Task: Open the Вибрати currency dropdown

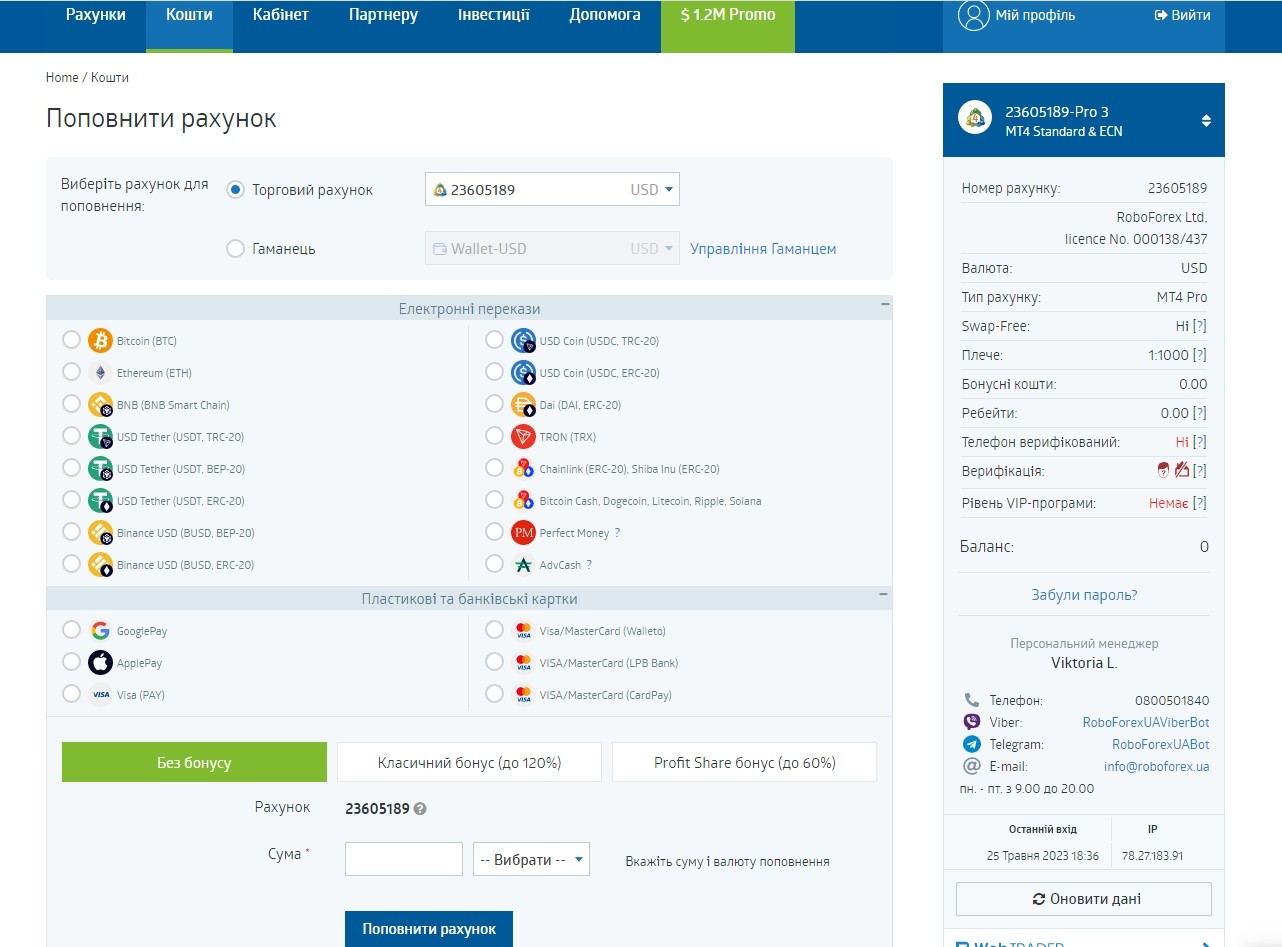Action: pos(531,860)
